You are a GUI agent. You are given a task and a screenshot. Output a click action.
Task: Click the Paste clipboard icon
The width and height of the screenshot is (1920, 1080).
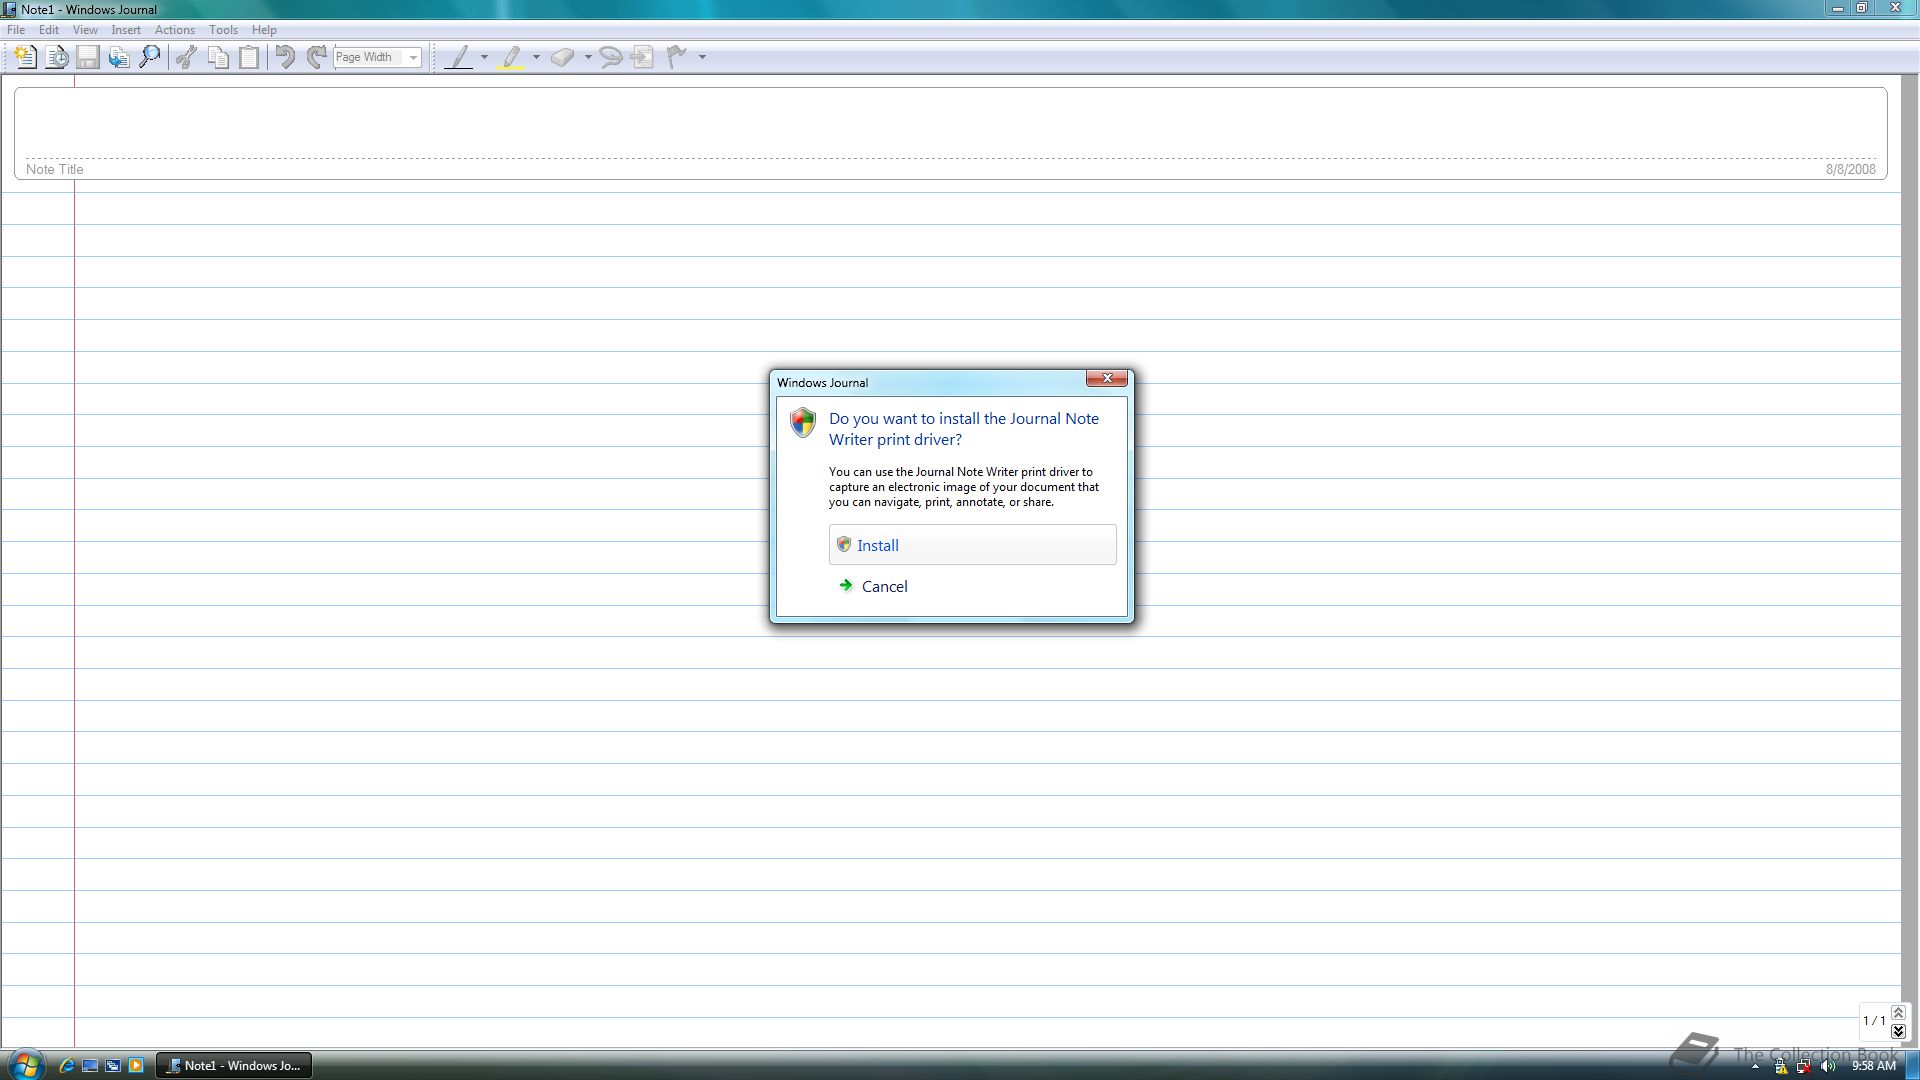click(x=249, y=57)
